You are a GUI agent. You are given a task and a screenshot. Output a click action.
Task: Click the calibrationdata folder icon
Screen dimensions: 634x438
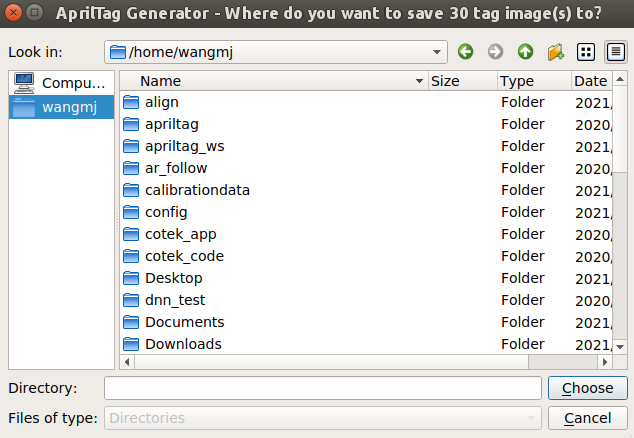[x=131, y=190]
